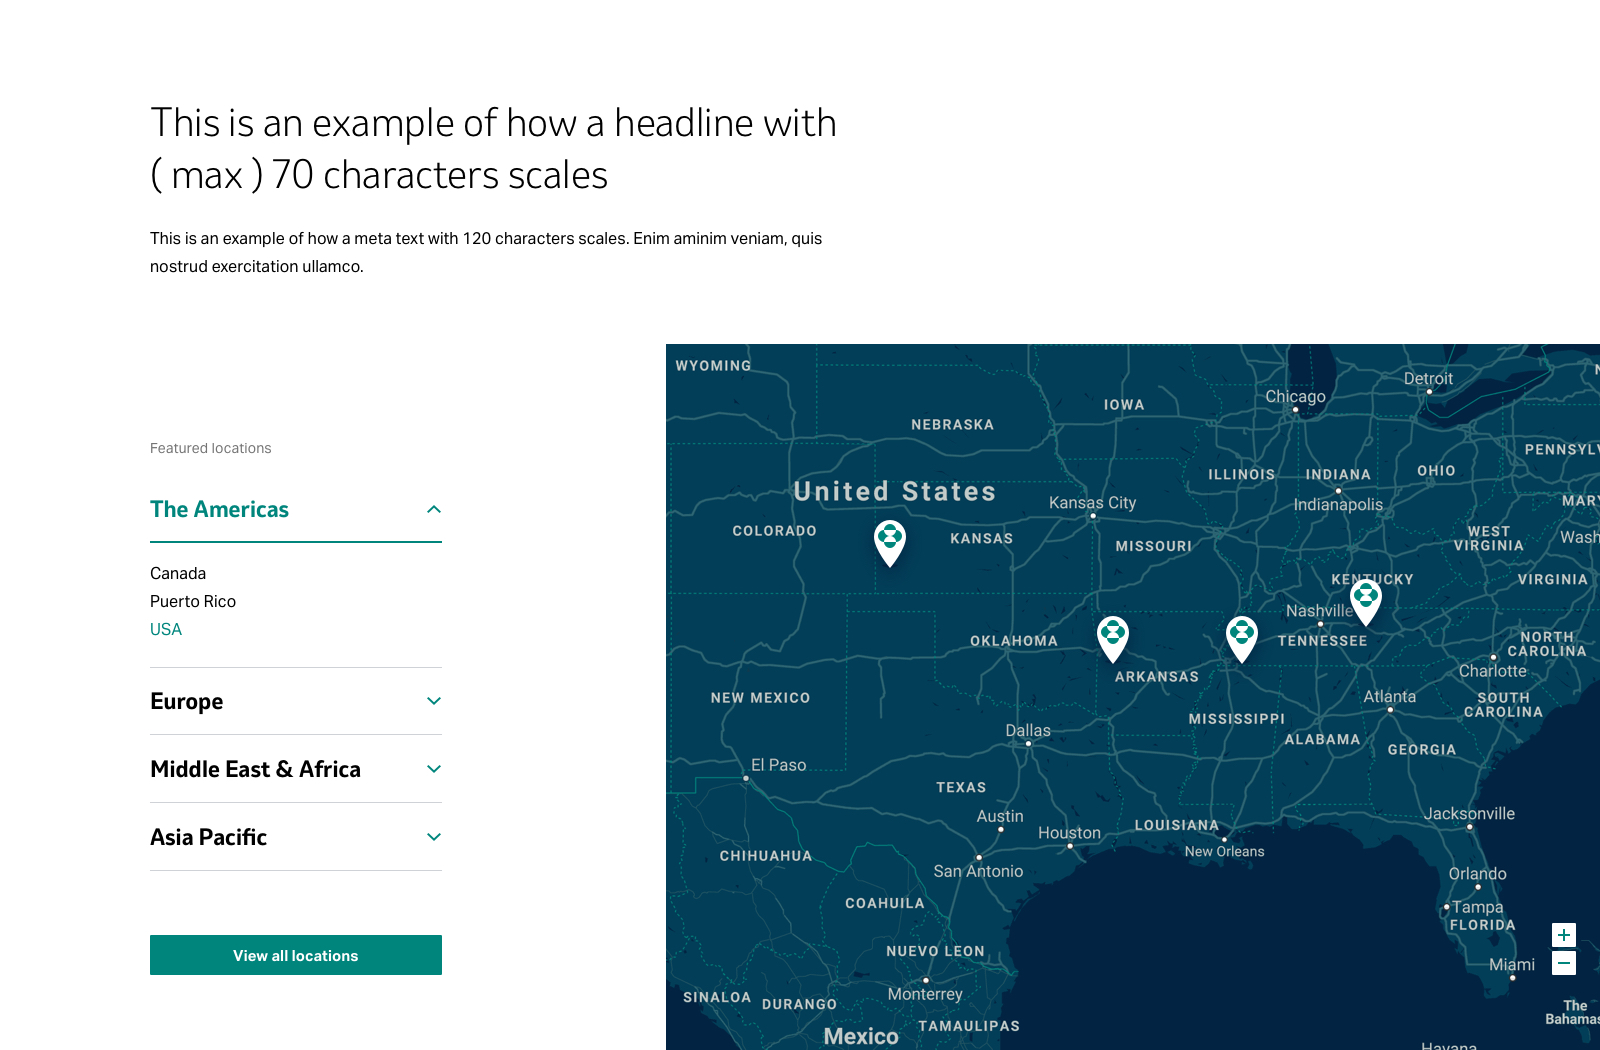This screenshot has width=1600, height=1050.
Task: Click the map pin west of Tennessee
Action: point(1242,637)
